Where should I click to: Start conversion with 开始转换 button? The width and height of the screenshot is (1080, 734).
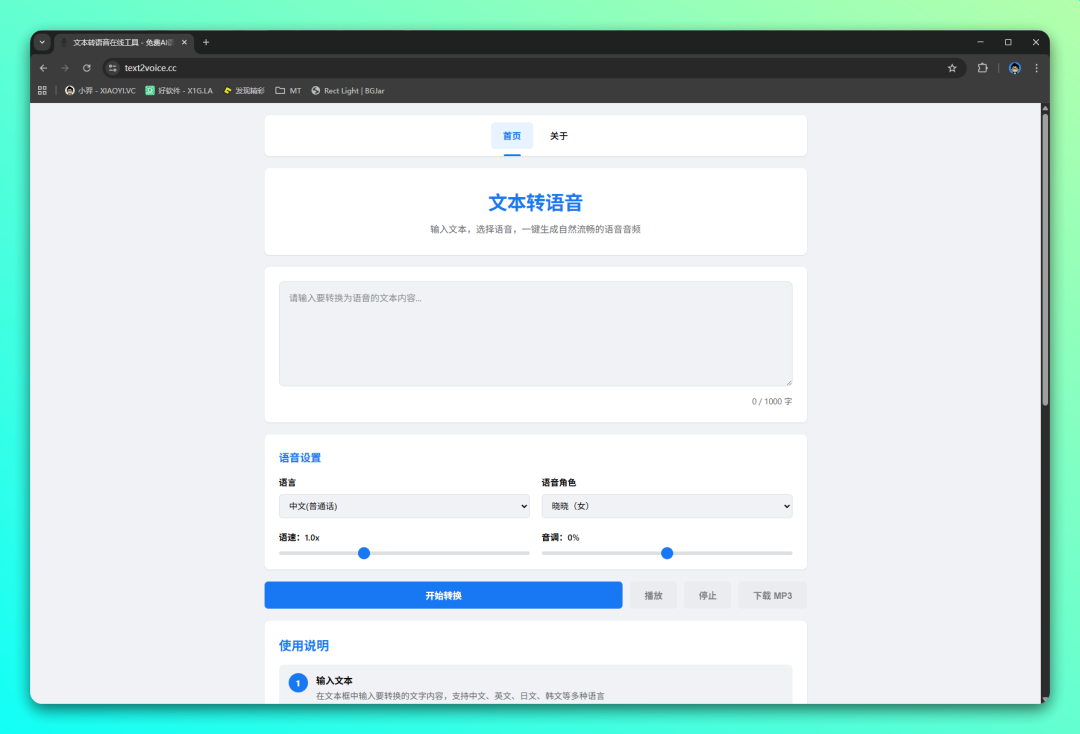(x=444, y=596)
